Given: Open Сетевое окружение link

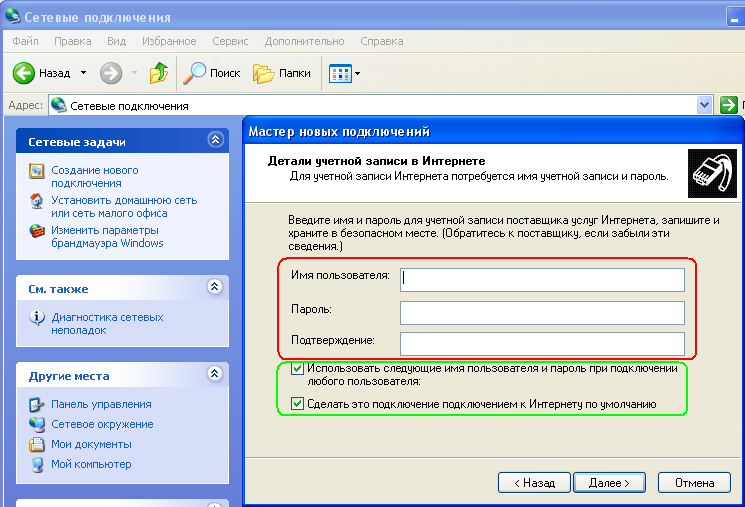Looking at the screenshot, I should click(102, 424).
